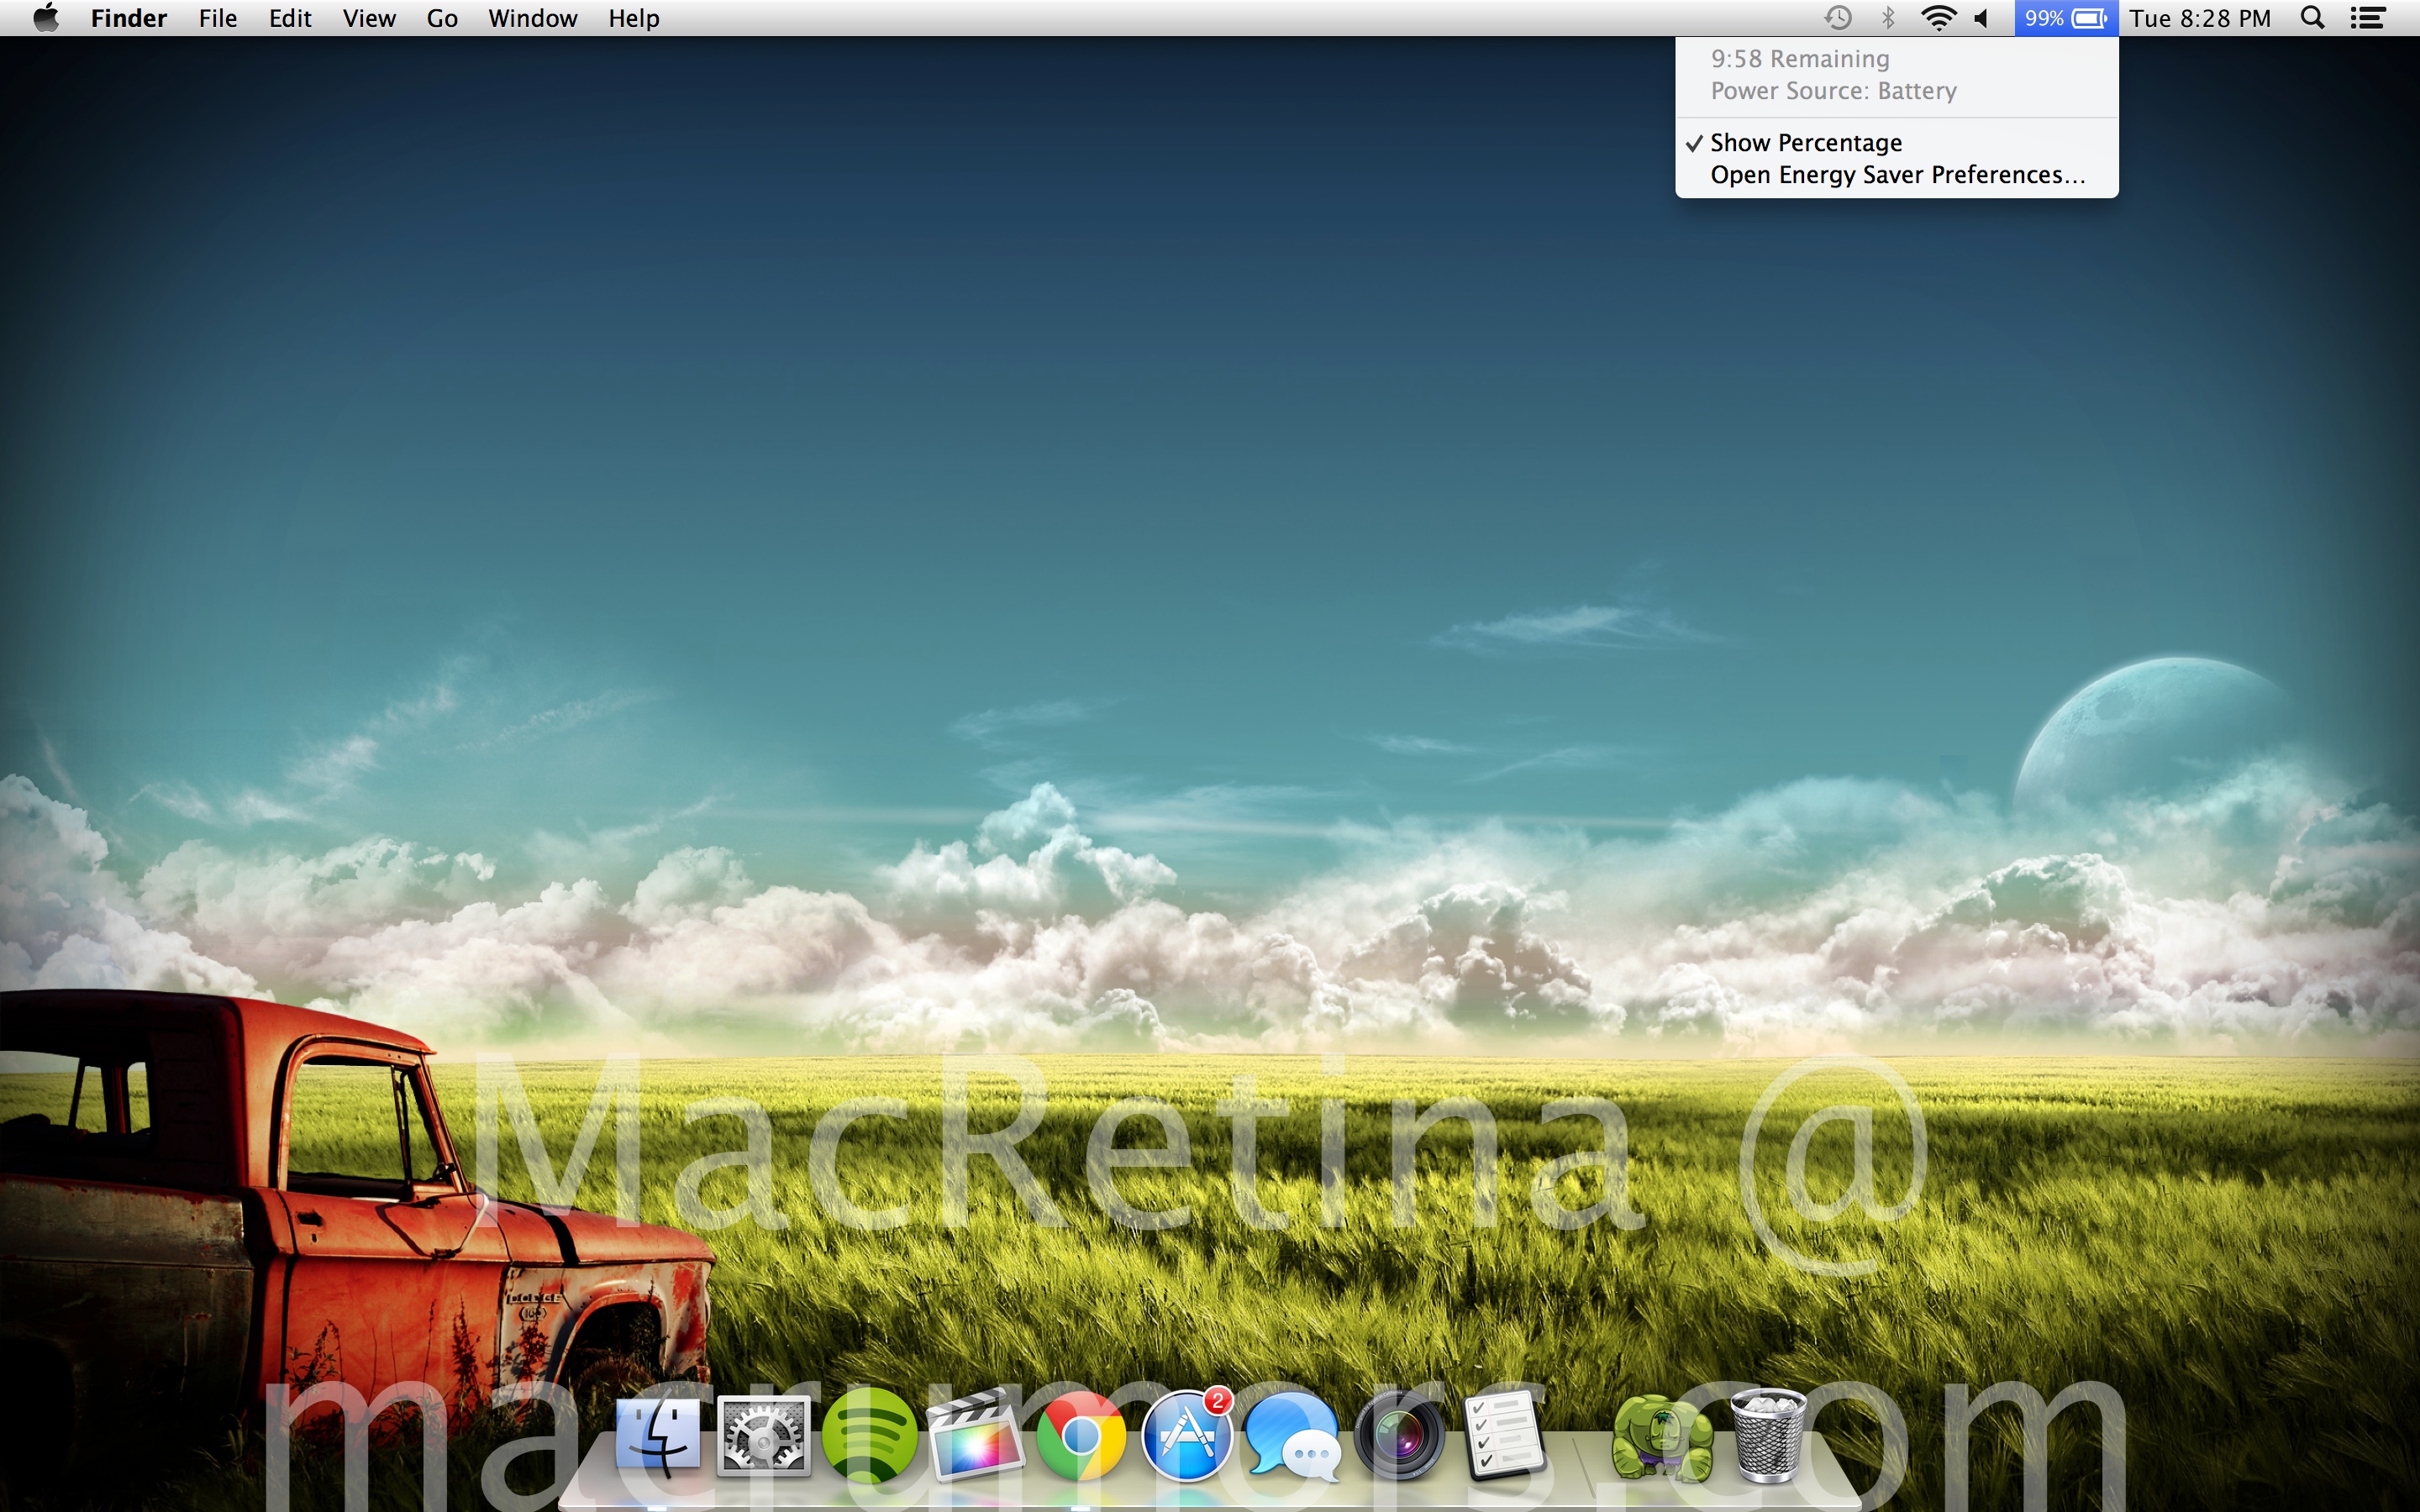Launch Final Cut Pro from the Dock
Screen dimensions: 2420x1512
[975, 1436]
